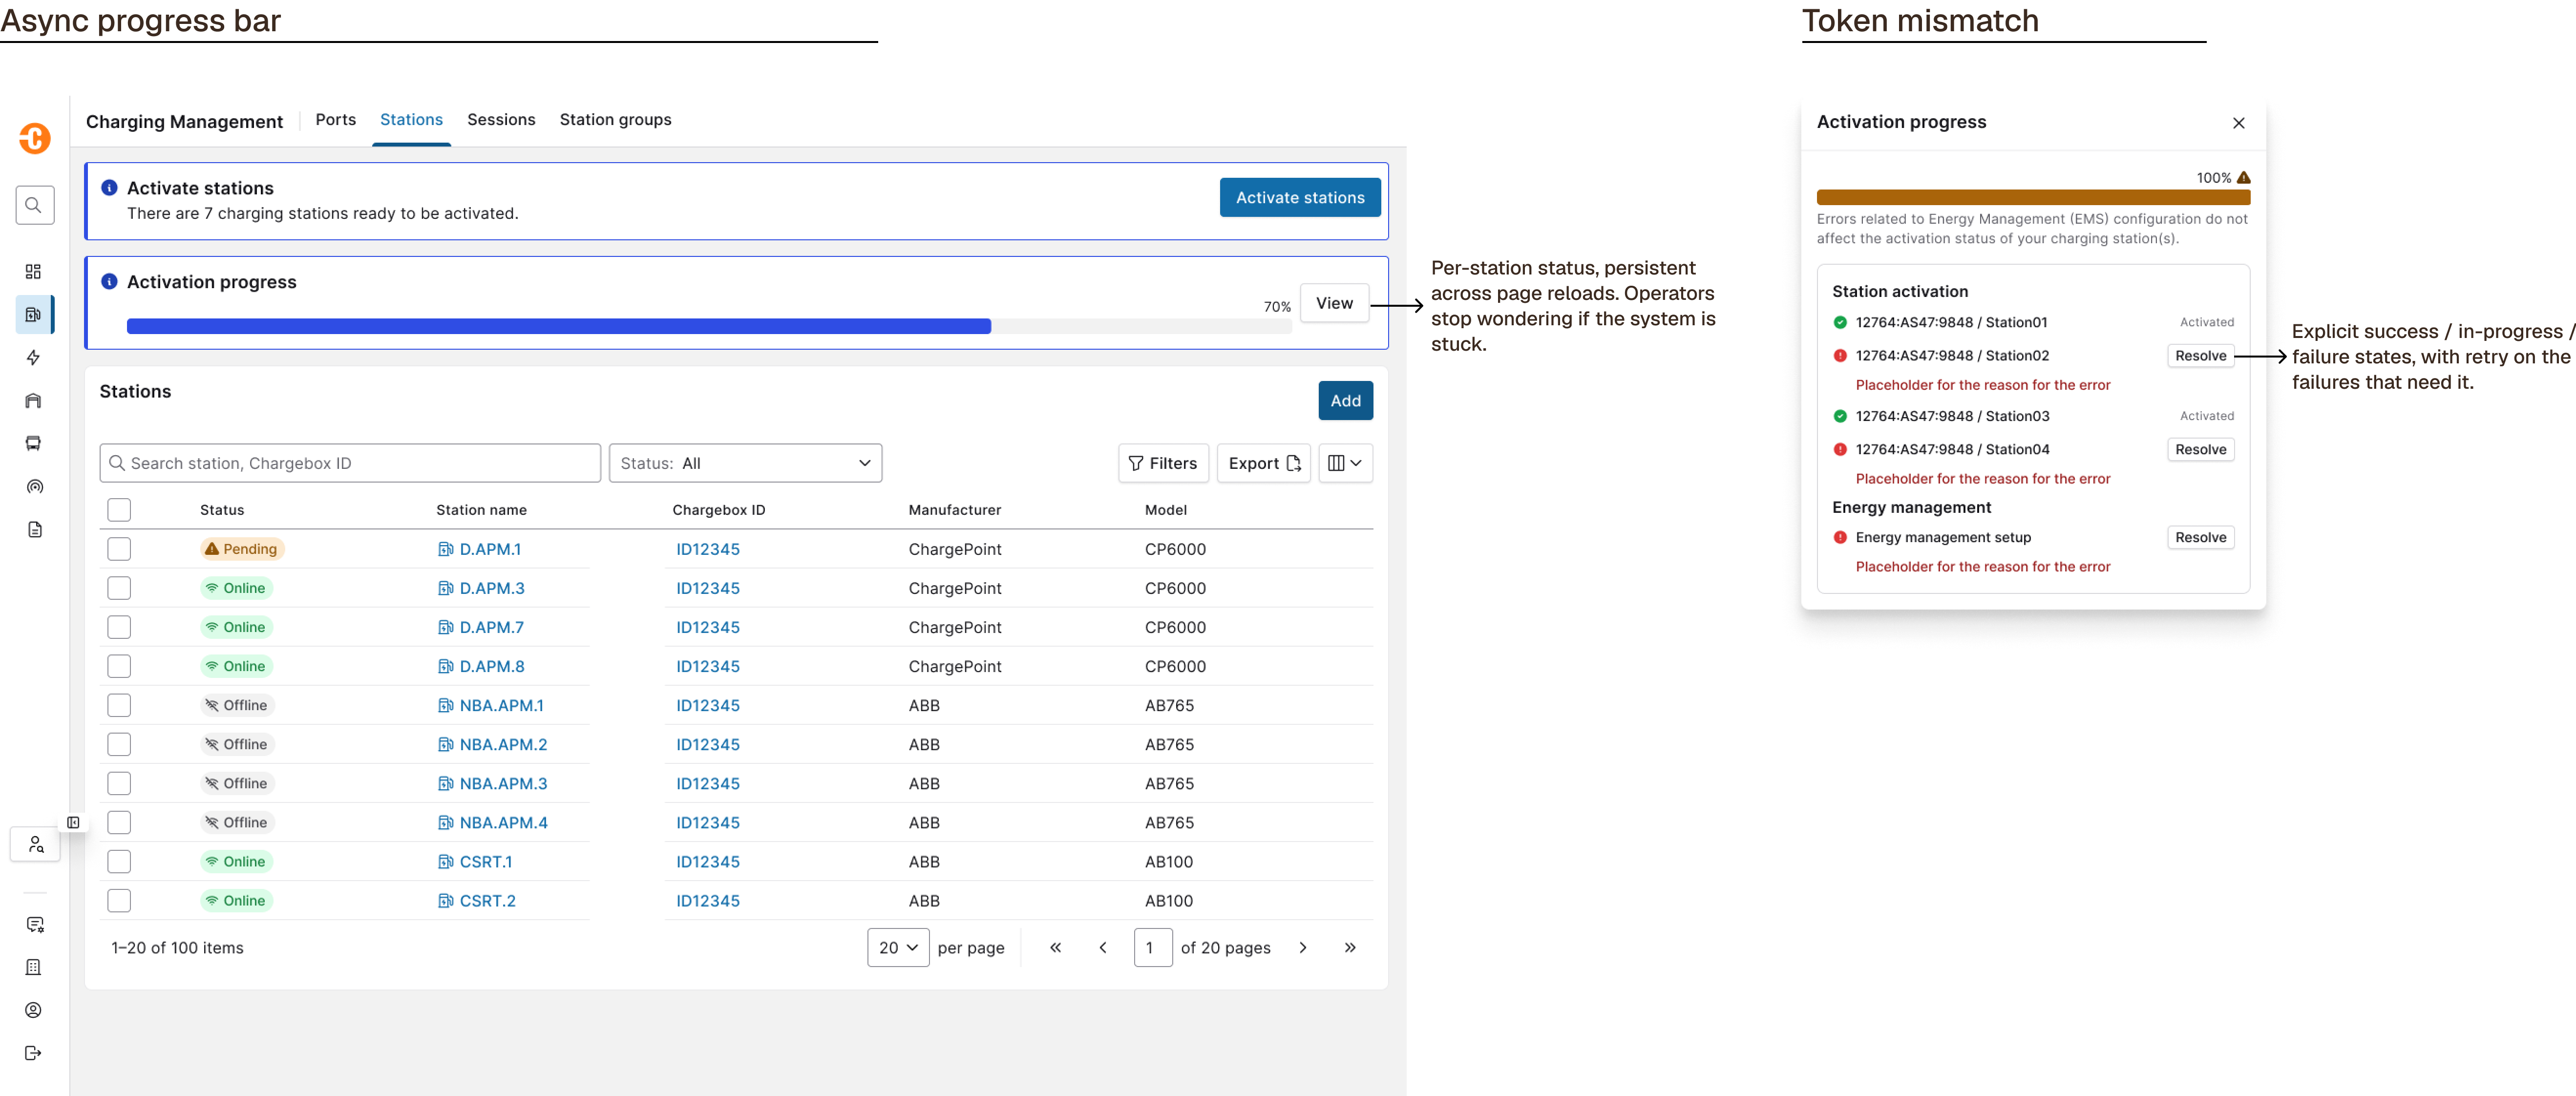Open the depot garage icon in sidebar
The width and height of the screenshot is (2576, 1096).
[33, 401]
